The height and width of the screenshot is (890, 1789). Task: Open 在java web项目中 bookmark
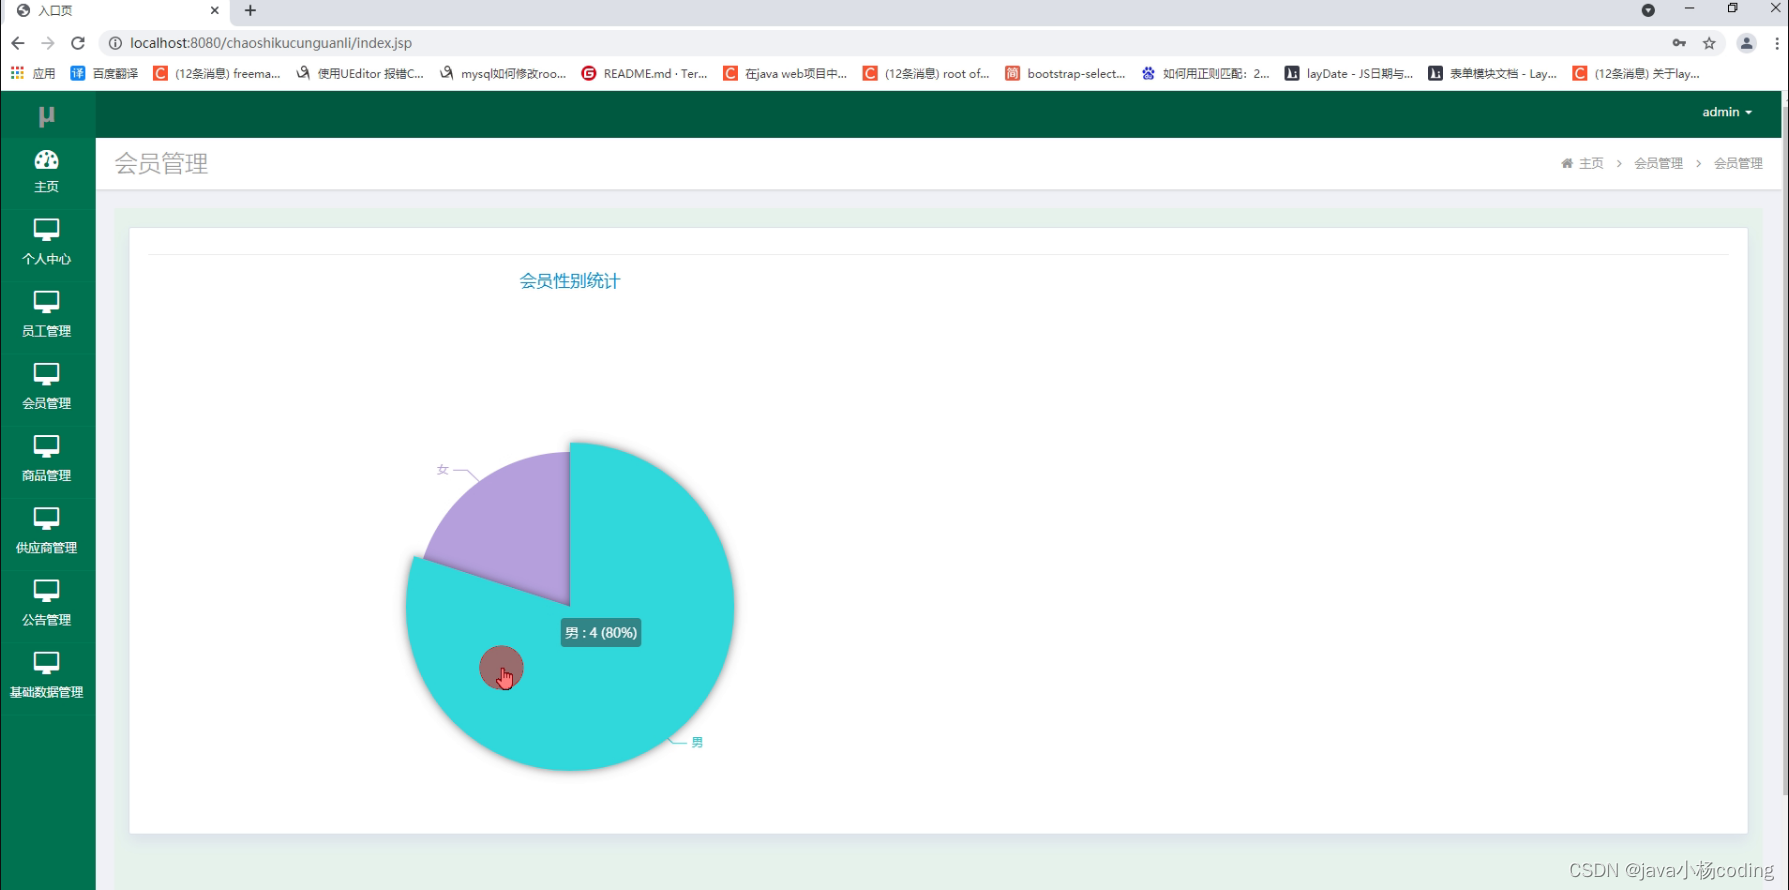tap(785, 73)
